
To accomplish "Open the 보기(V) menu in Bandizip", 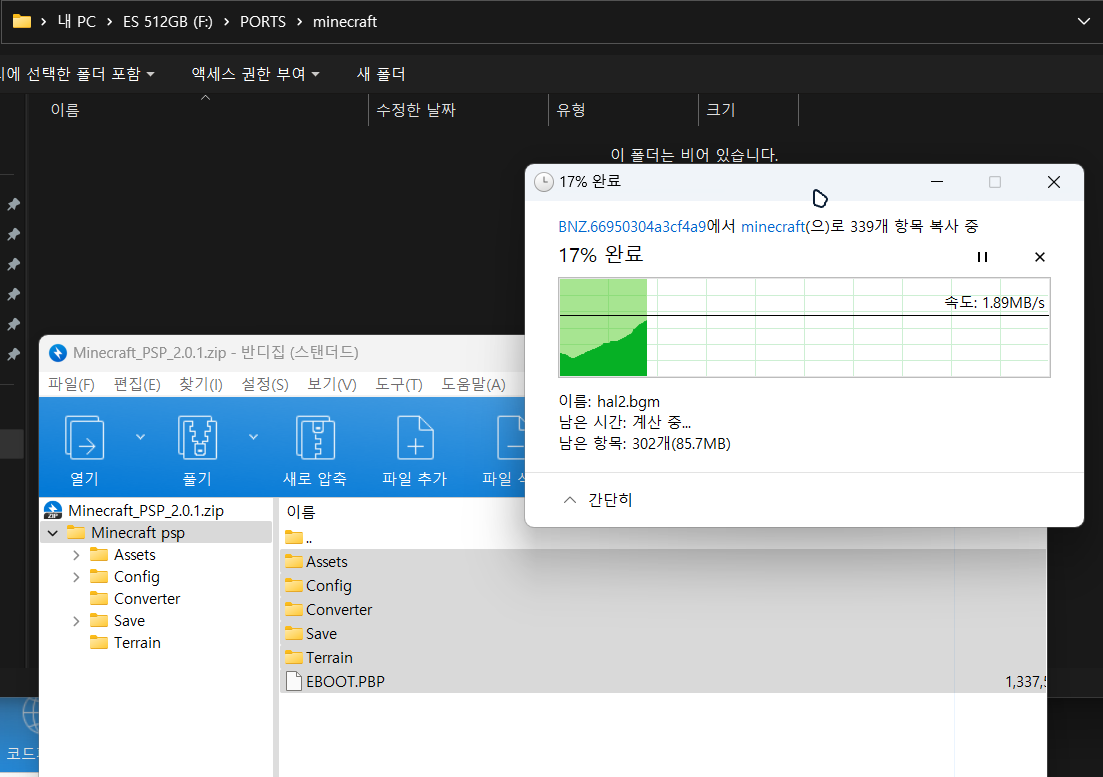I will (x=331, y=385).
